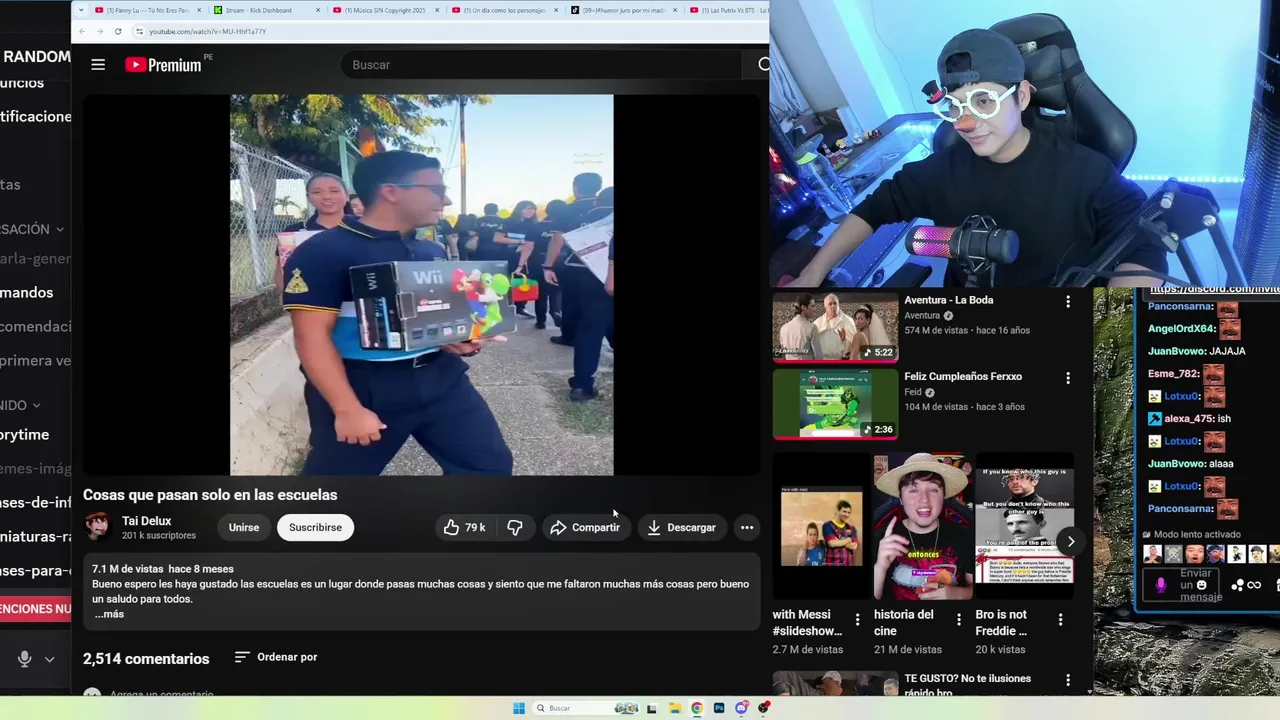Open Aventura - La Boda title link
1280x720 pixels.
click(949, 300)
